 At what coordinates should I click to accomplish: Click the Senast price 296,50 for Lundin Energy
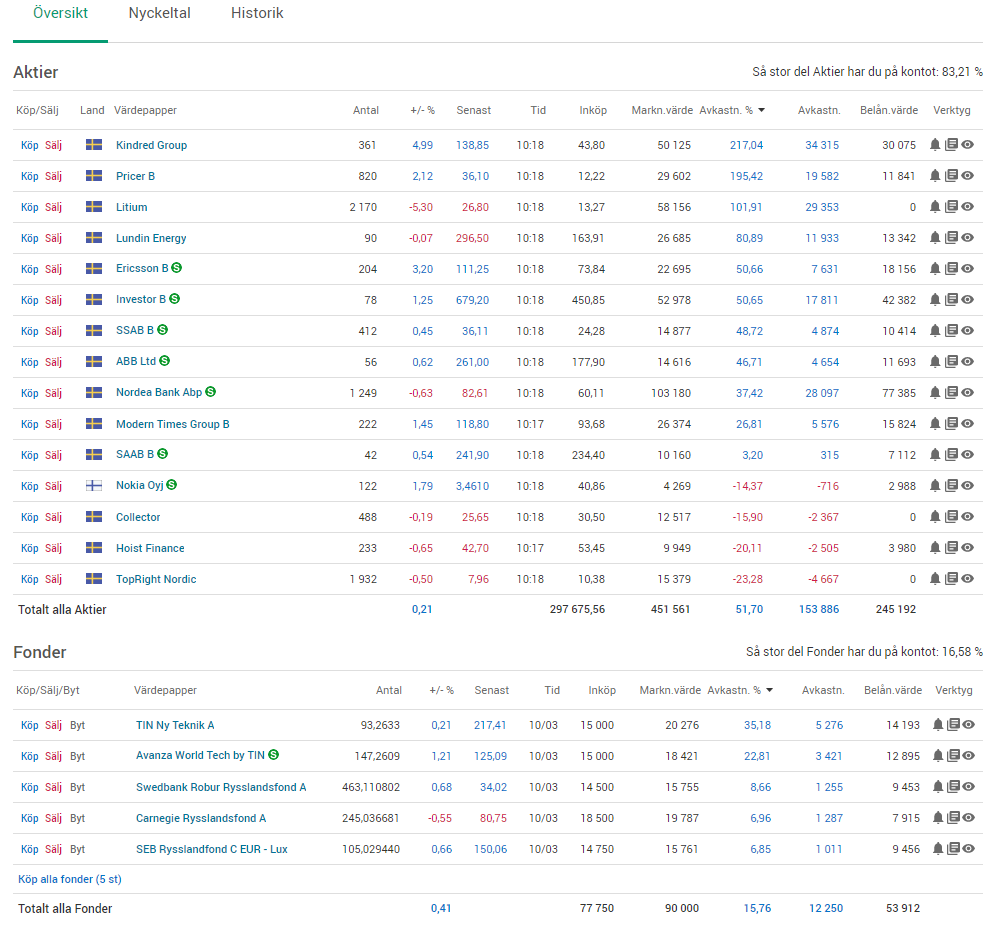tap(472, 238)
